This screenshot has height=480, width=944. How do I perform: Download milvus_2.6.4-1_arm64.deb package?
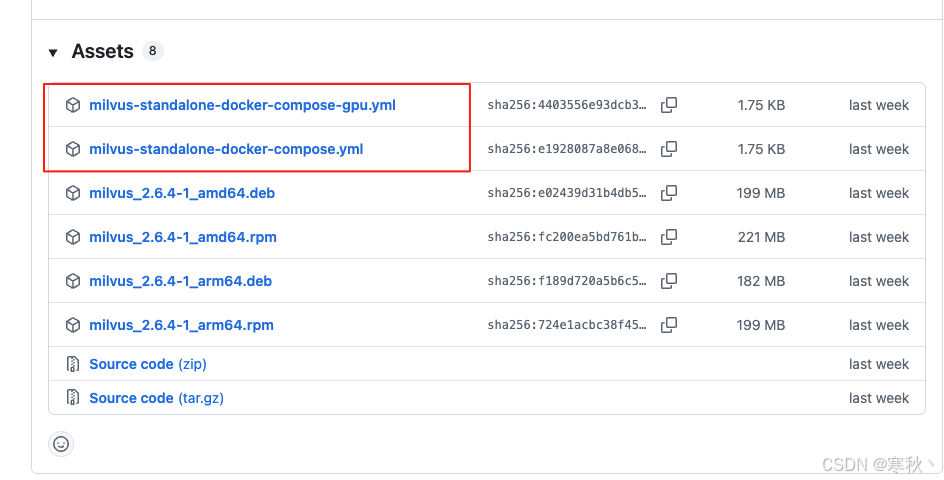pos(181,281)
